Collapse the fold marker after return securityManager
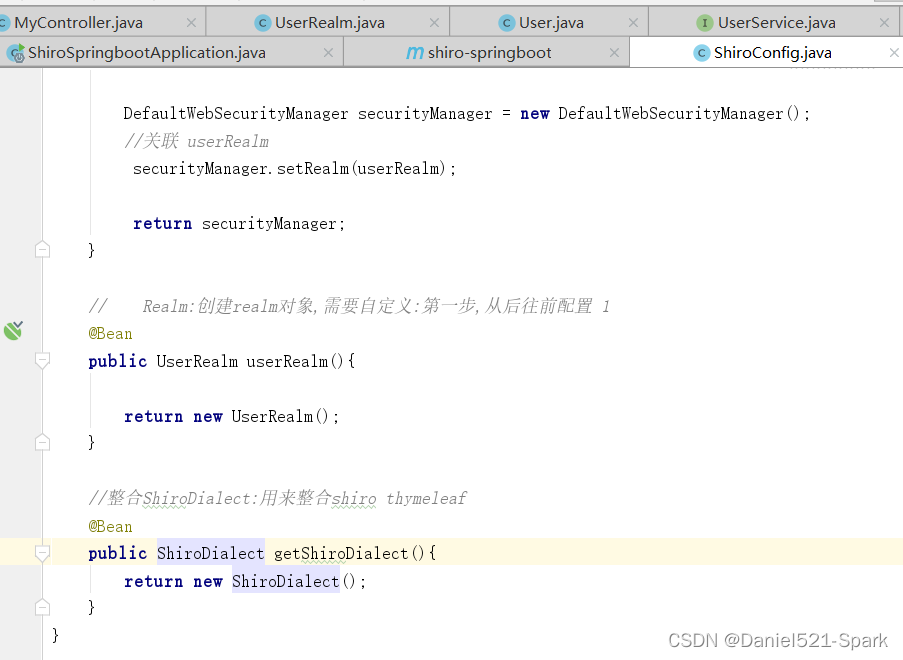The height and width of the screenshot is (660, 903). tap(42, 249)
